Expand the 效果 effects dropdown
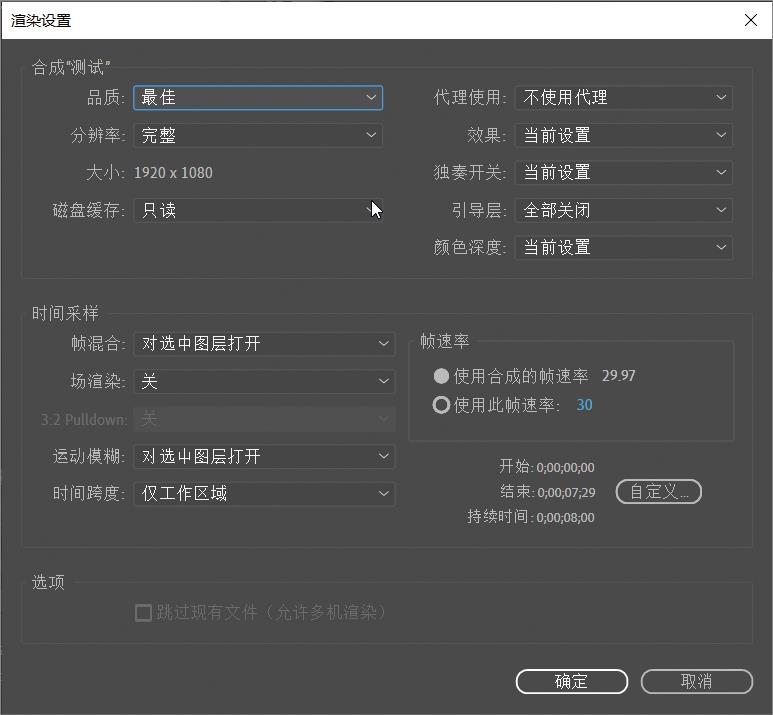 624,135
